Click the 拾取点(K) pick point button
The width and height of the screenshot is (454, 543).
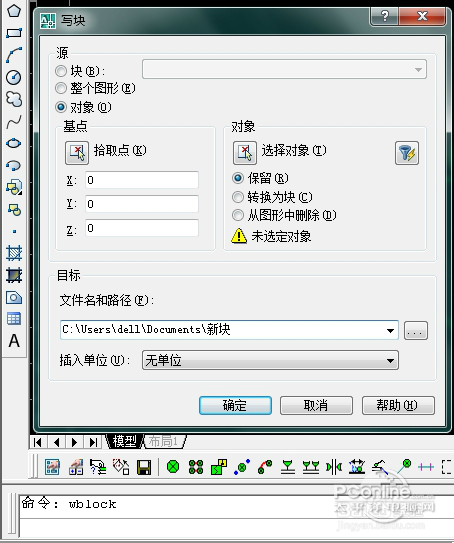[77, 152]
